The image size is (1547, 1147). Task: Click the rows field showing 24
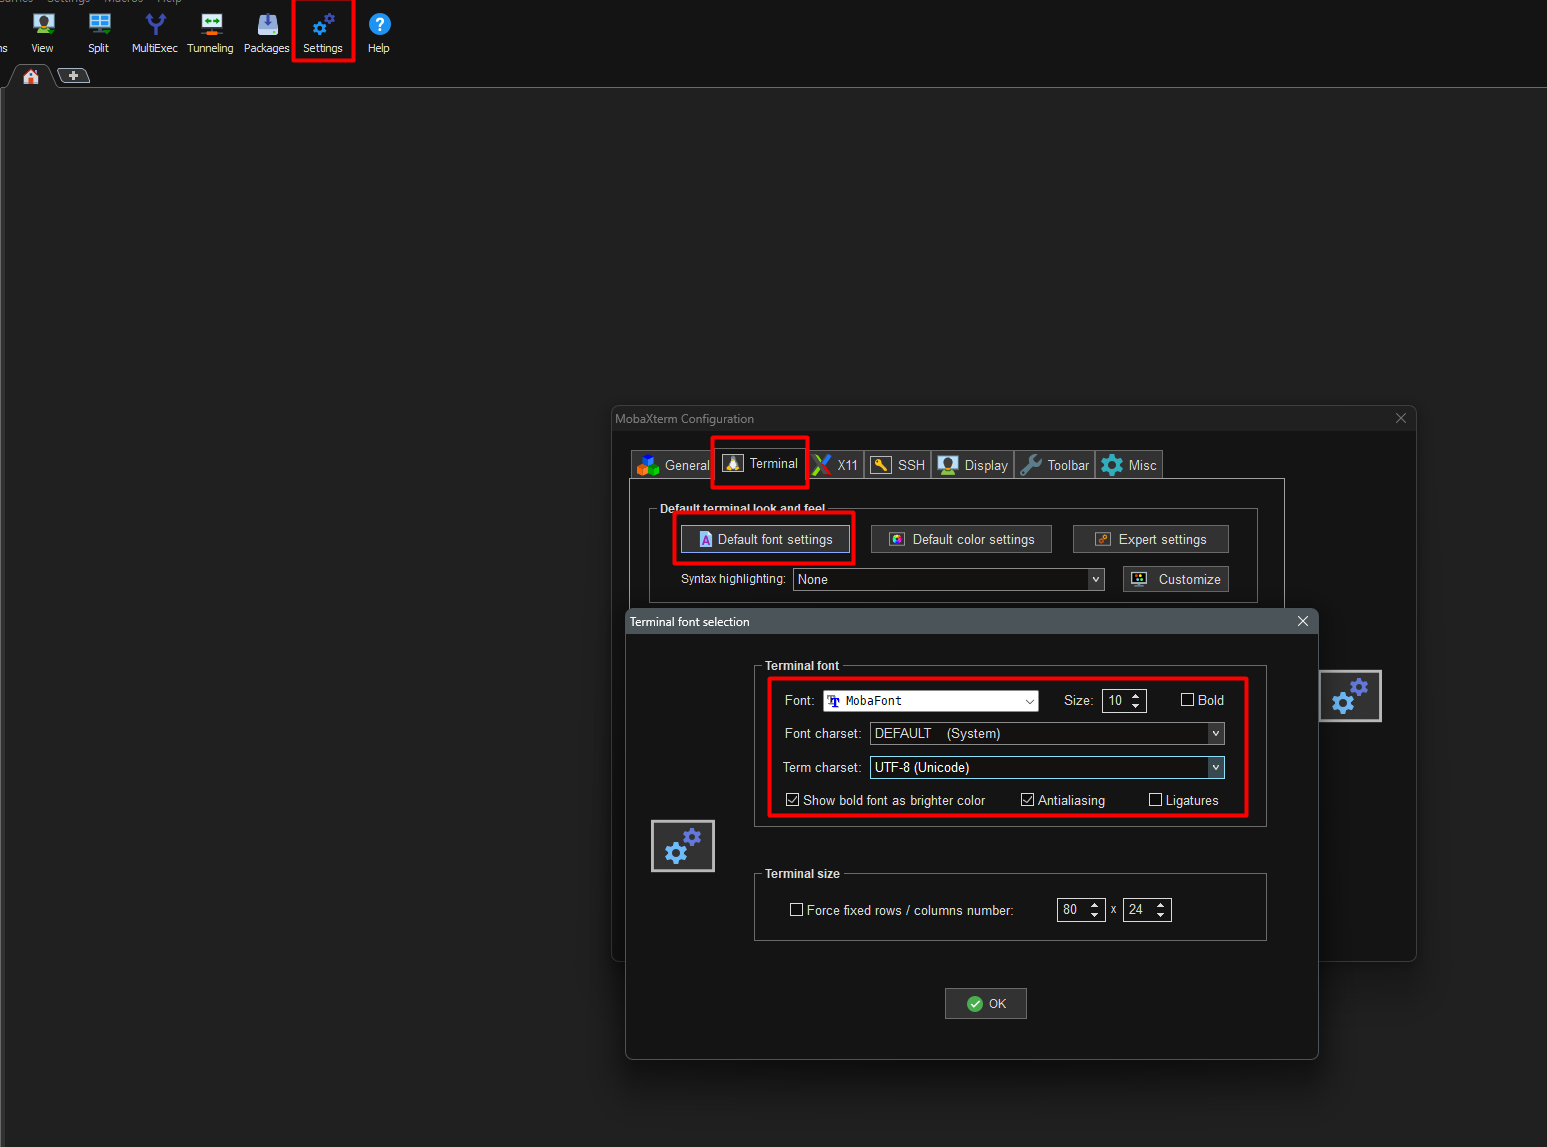tap(1137, 910)
